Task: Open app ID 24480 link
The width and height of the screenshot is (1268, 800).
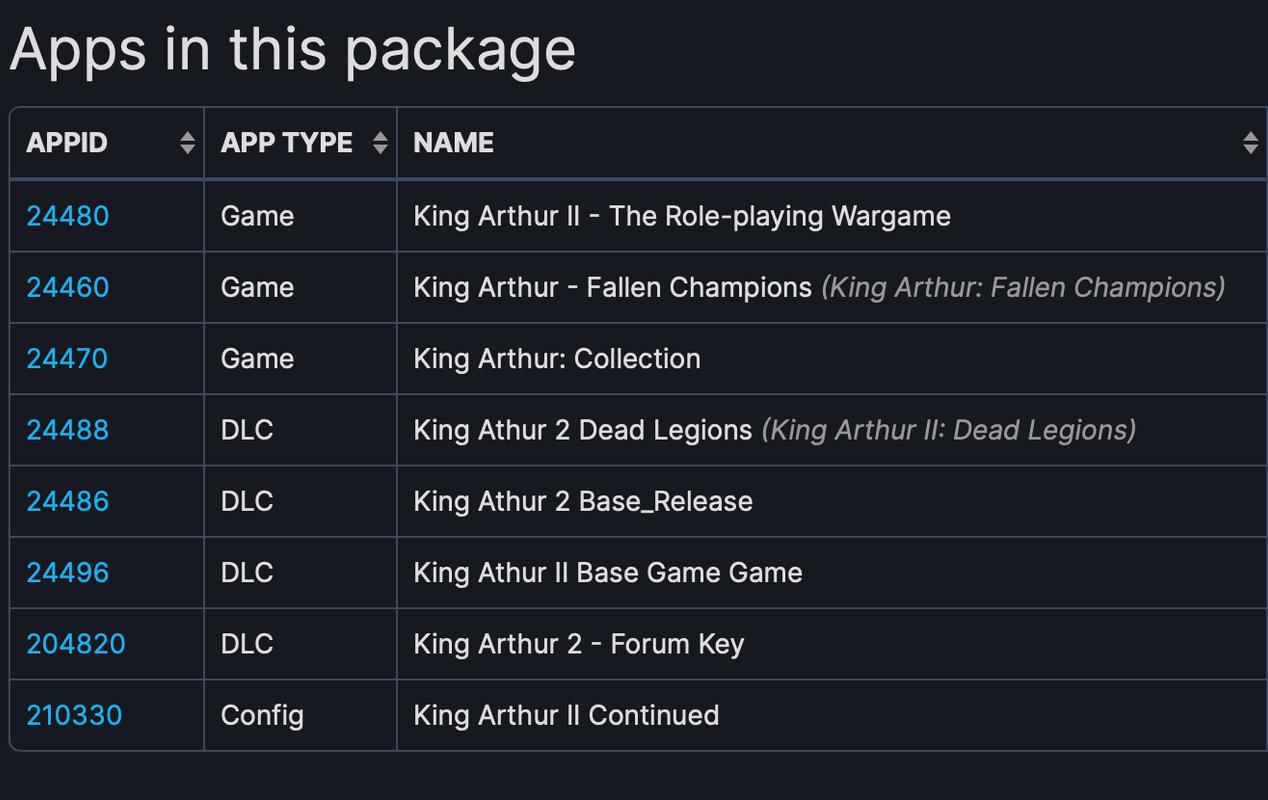Action: coord(68,216)
